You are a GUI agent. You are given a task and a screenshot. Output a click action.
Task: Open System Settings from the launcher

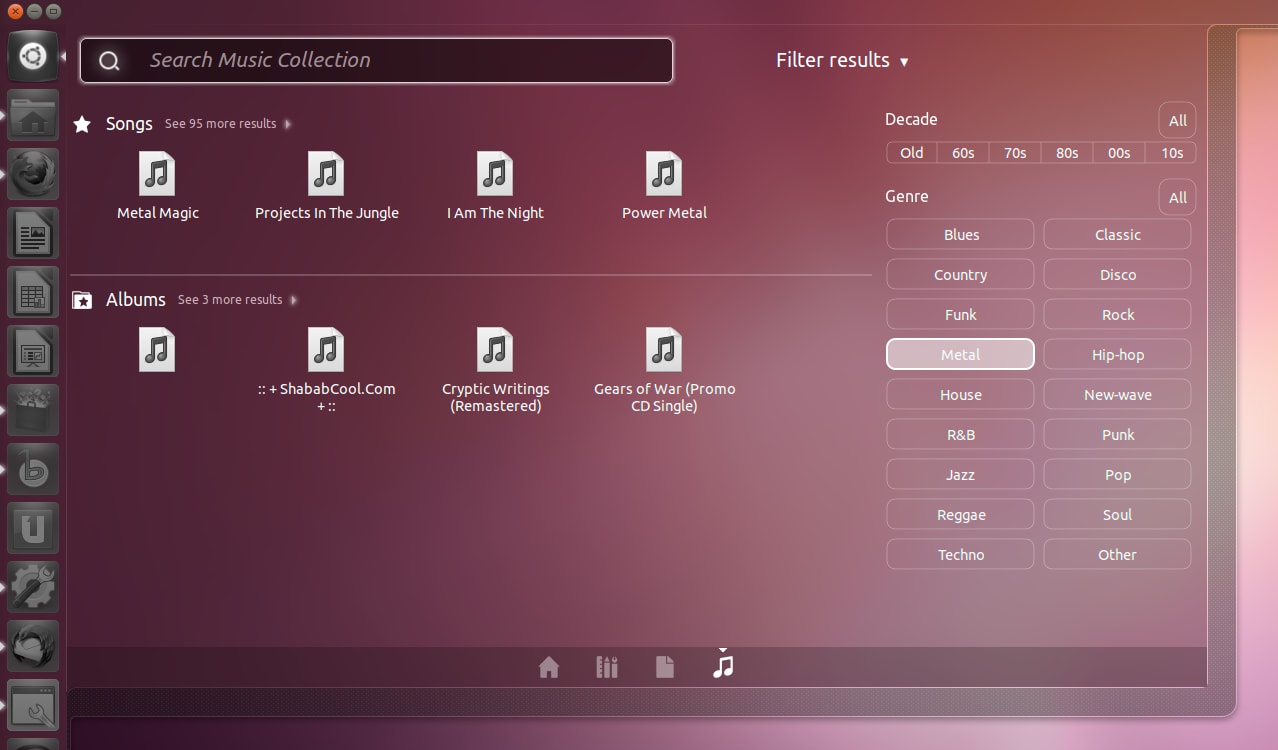point(33,588)
